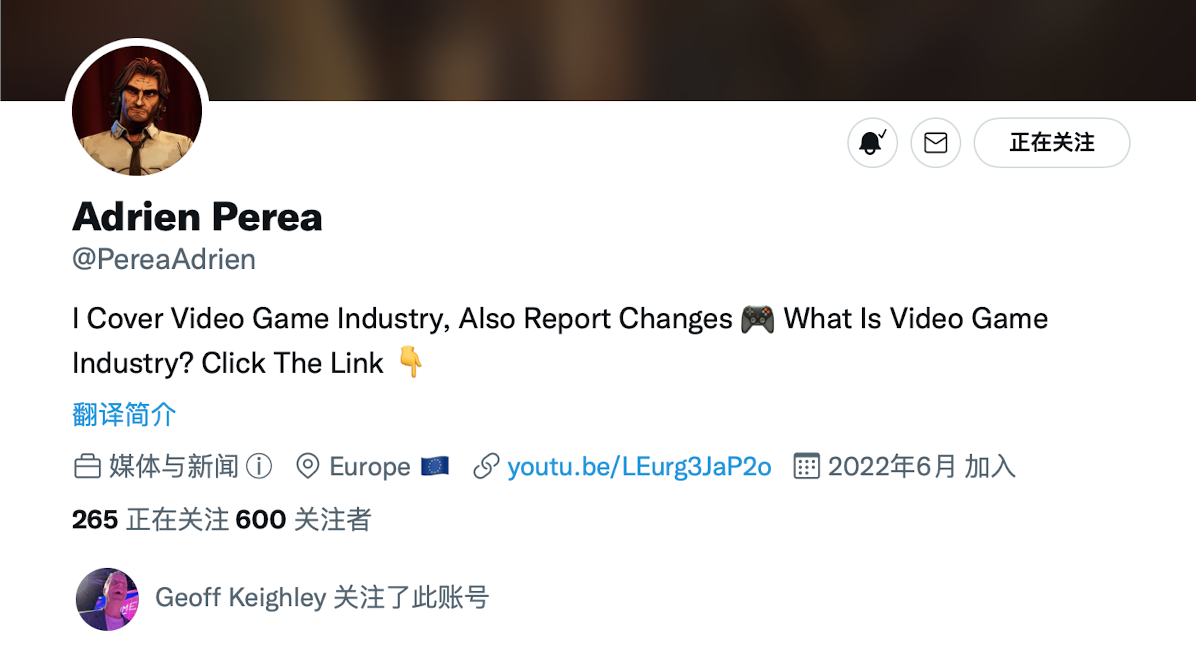Image resolution: width=1196 pixels, height=652 pixels.
Task: Click the Europe location text
Action: [370, 466]
